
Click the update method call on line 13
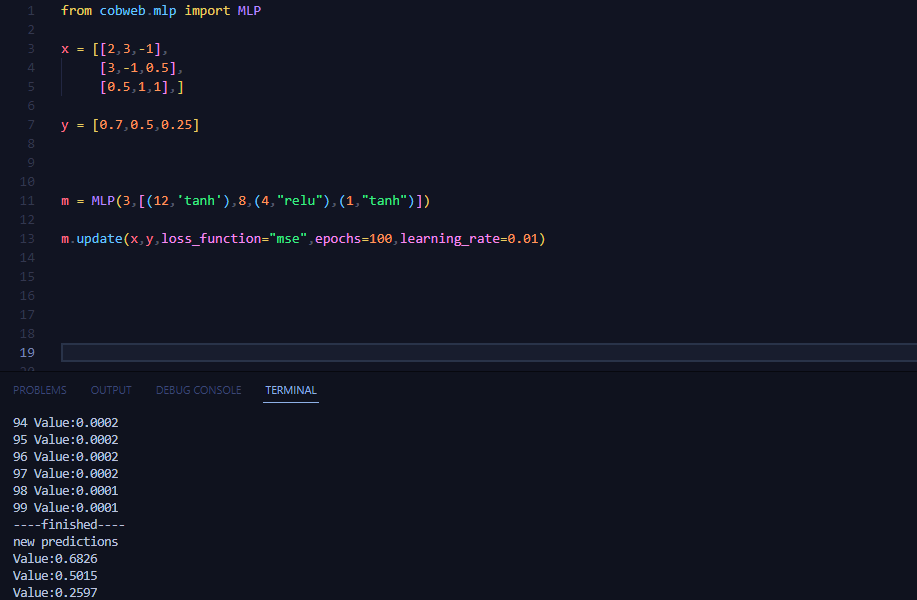pyautogui.click(x=99, y=239)
